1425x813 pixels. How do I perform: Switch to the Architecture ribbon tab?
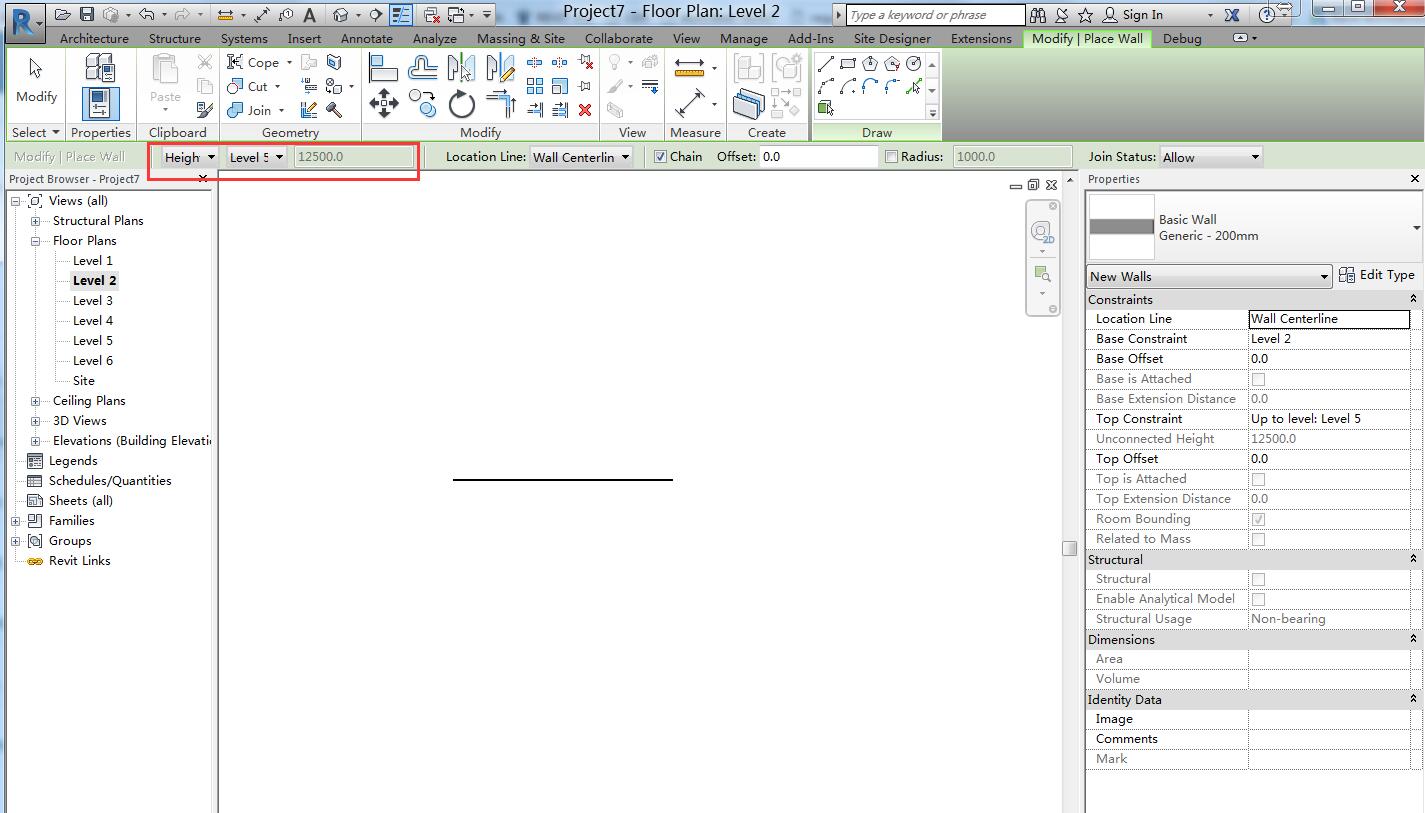93,38
